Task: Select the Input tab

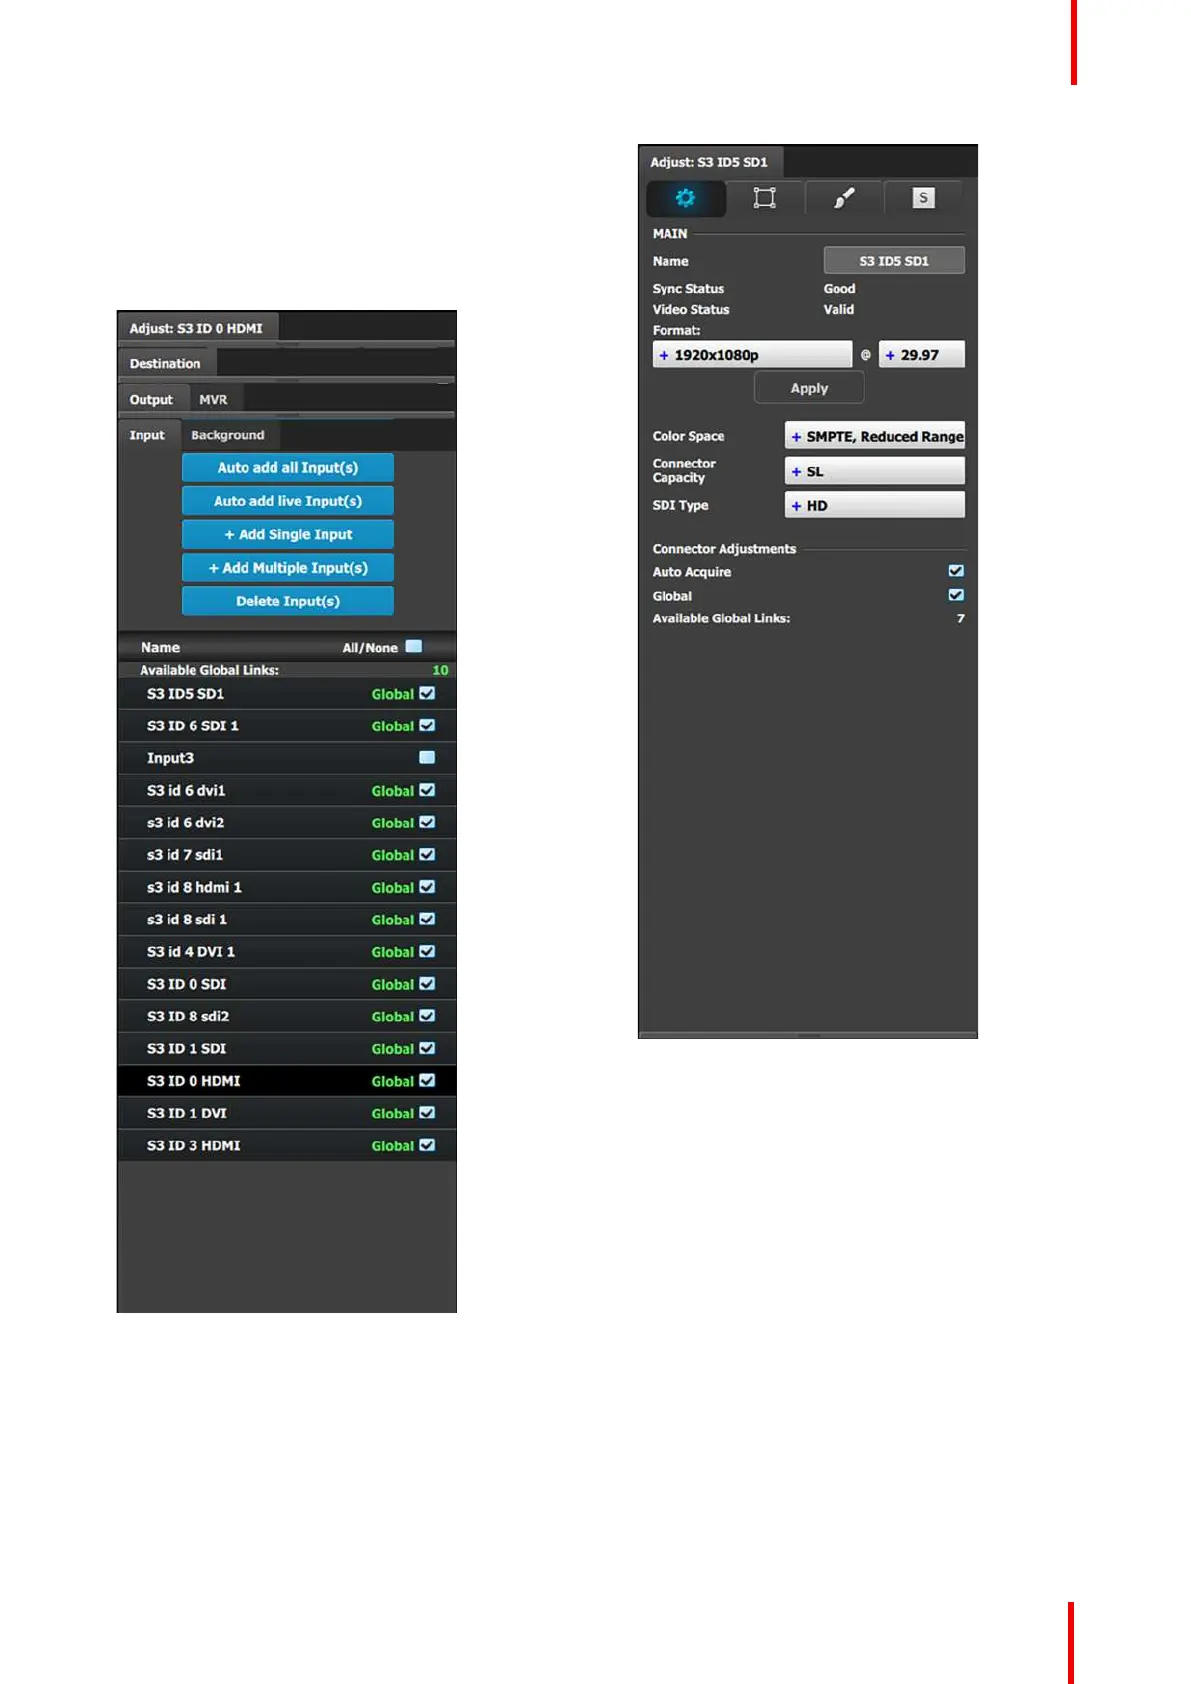Action: coord(147,435)
